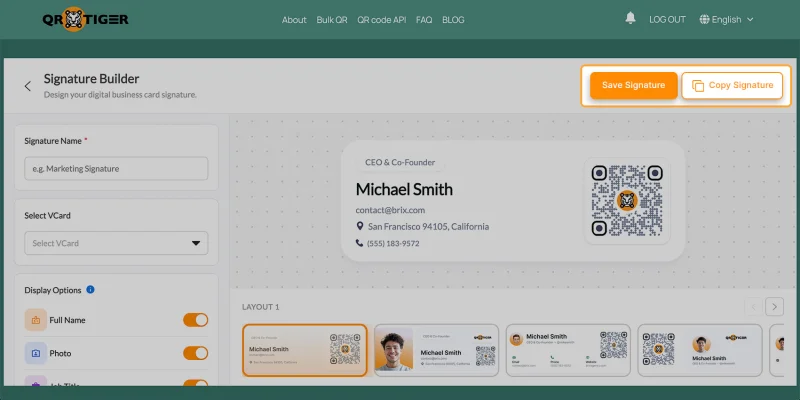
Task: Open the FAQ menu item
Action: pos(424,20)
